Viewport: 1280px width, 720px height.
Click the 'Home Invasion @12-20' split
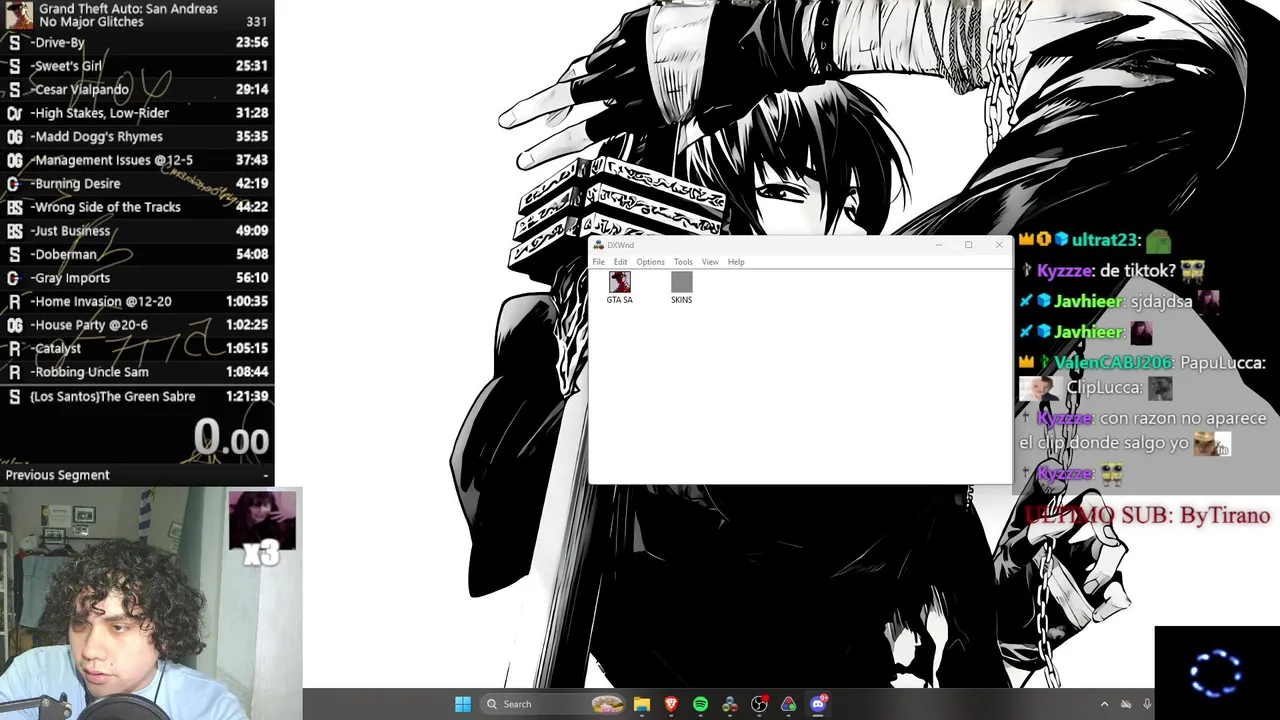(x=137, y=301)
